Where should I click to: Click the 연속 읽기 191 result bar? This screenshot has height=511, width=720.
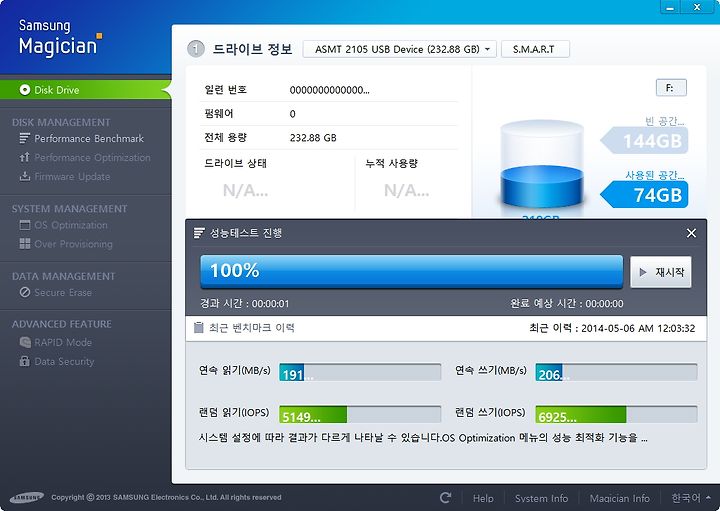coord(360,372)
